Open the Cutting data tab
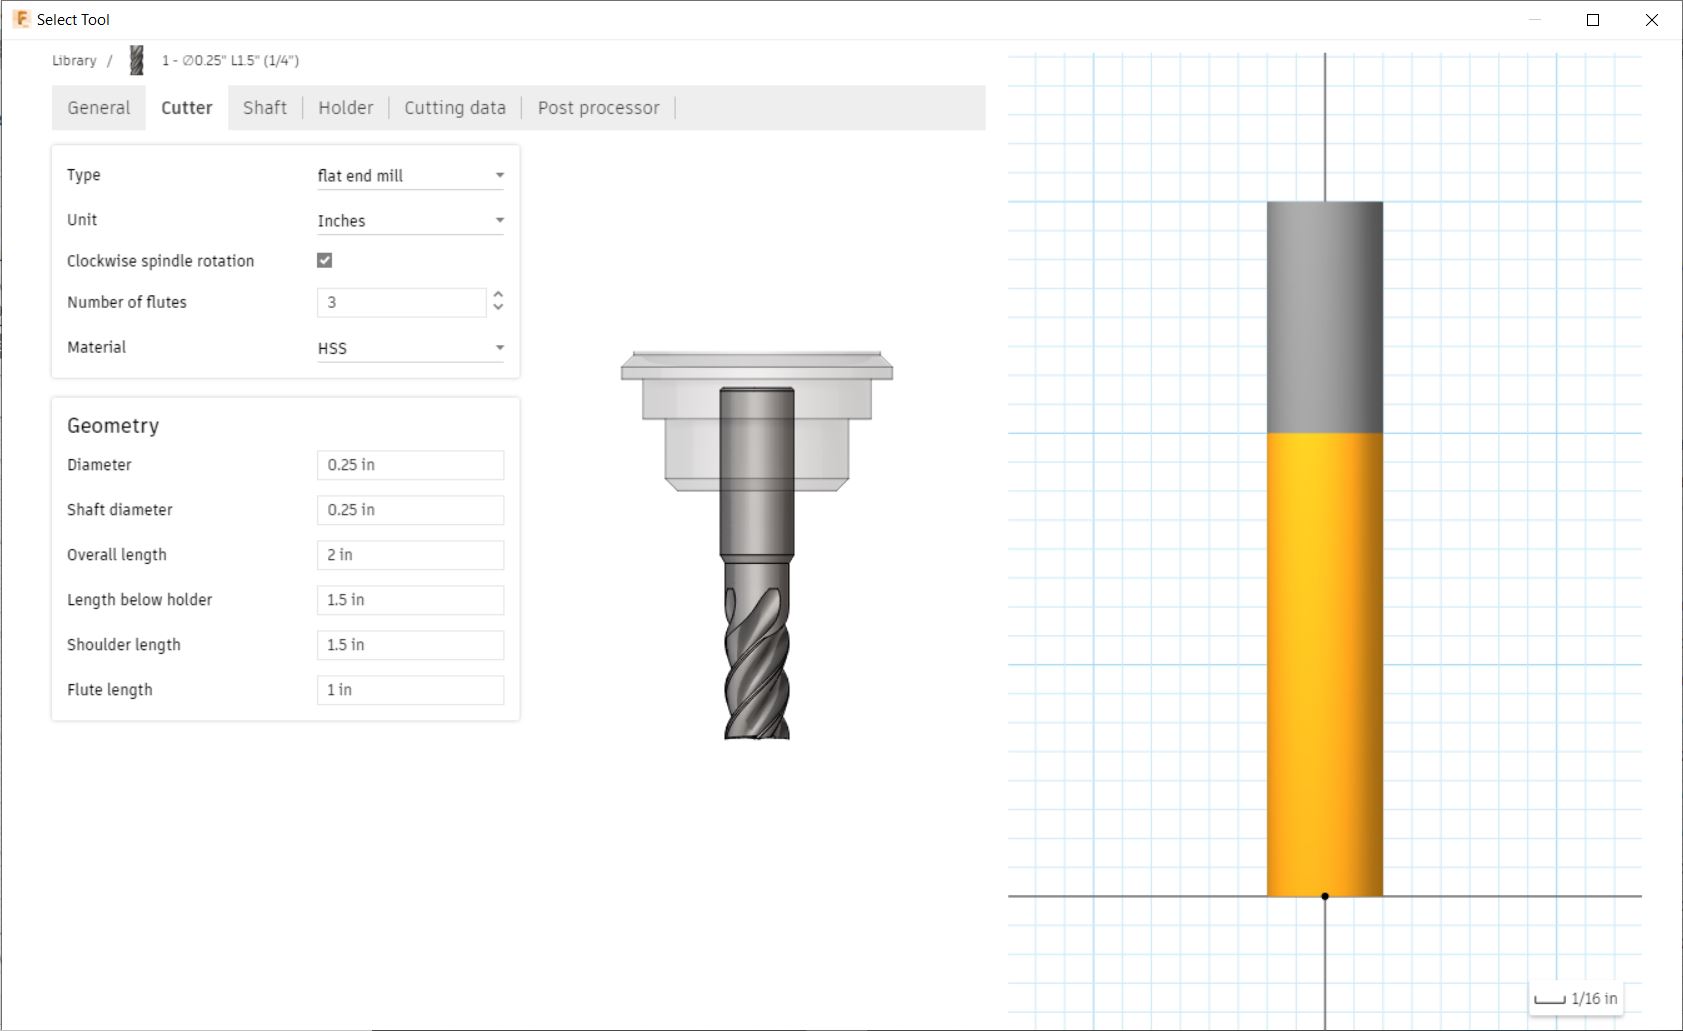The width and height of the screenshot is (1683, 1031). [455, 108]
